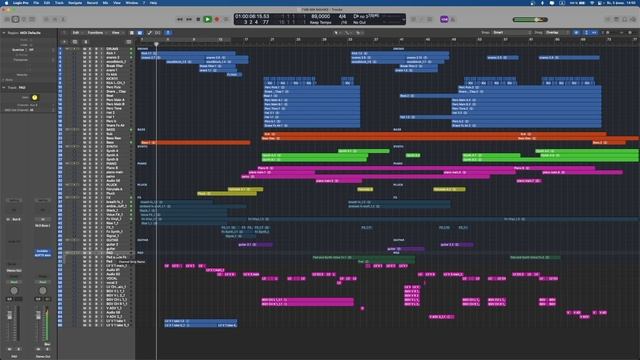The height and width of the screenshot is (360, 640).
Task: Click the Vertical Auto Zoom button
Action: tap(586, 33)
